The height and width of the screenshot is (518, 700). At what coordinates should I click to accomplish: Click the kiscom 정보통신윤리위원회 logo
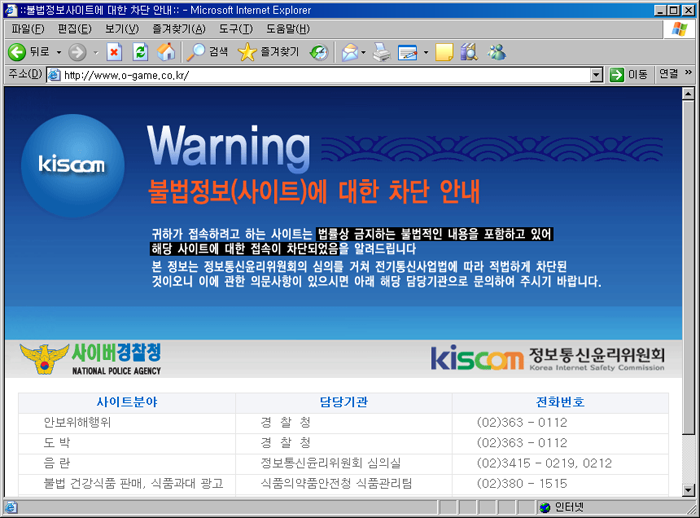point(547,359)
